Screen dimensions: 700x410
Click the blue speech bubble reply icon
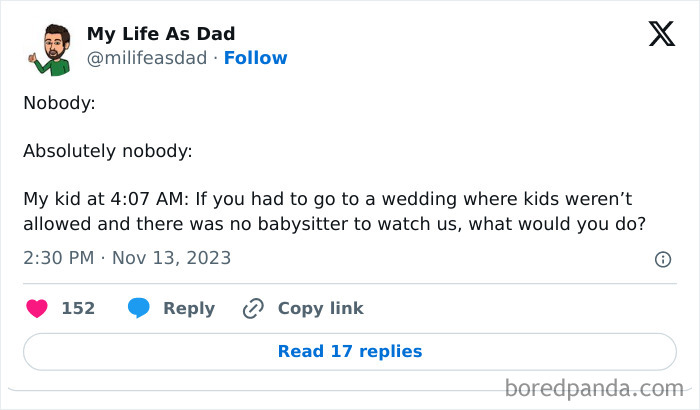(139, 308)
